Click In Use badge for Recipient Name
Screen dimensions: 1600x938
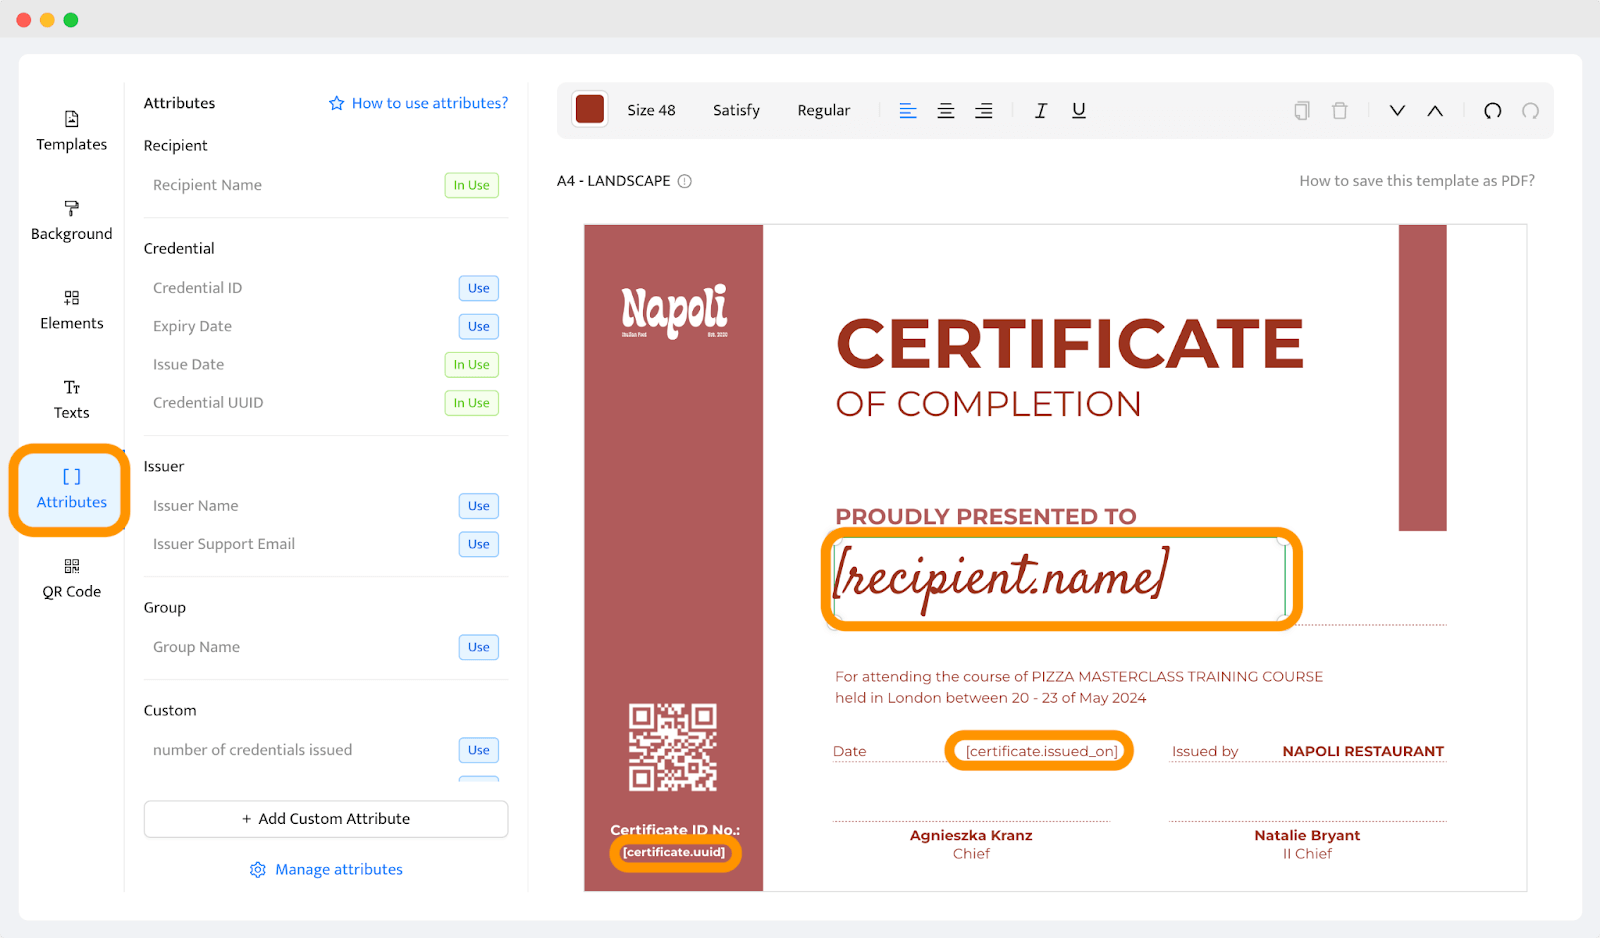click(472, 185)
